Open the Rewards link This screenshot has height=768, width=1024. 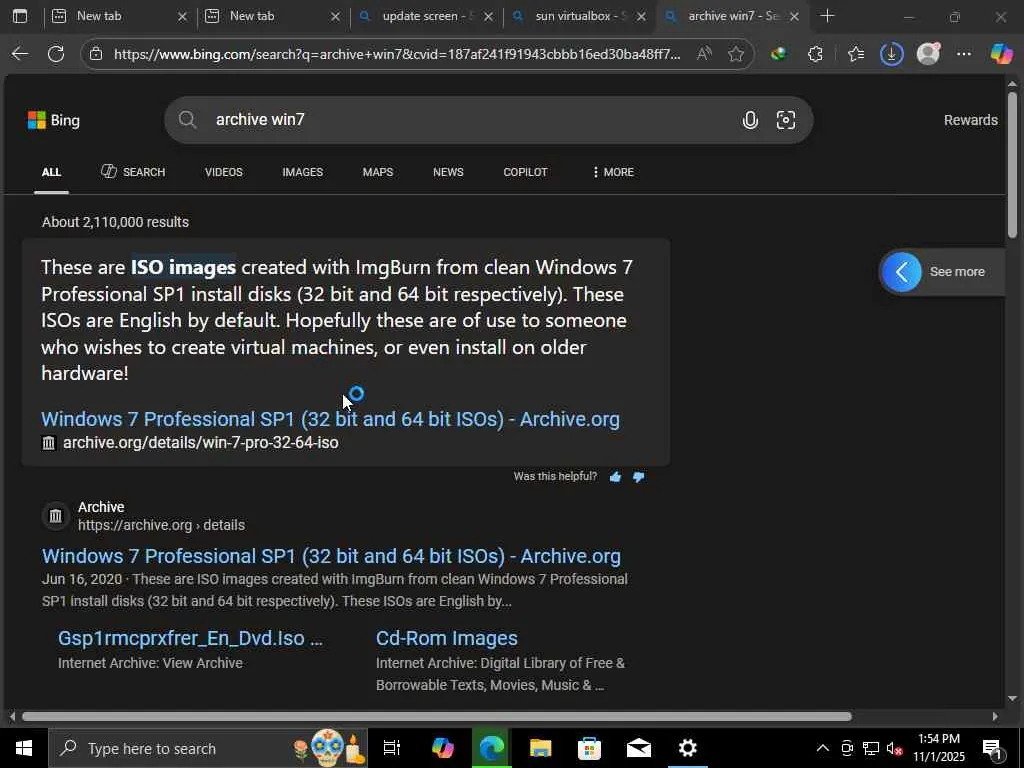[x=970, y=120]
